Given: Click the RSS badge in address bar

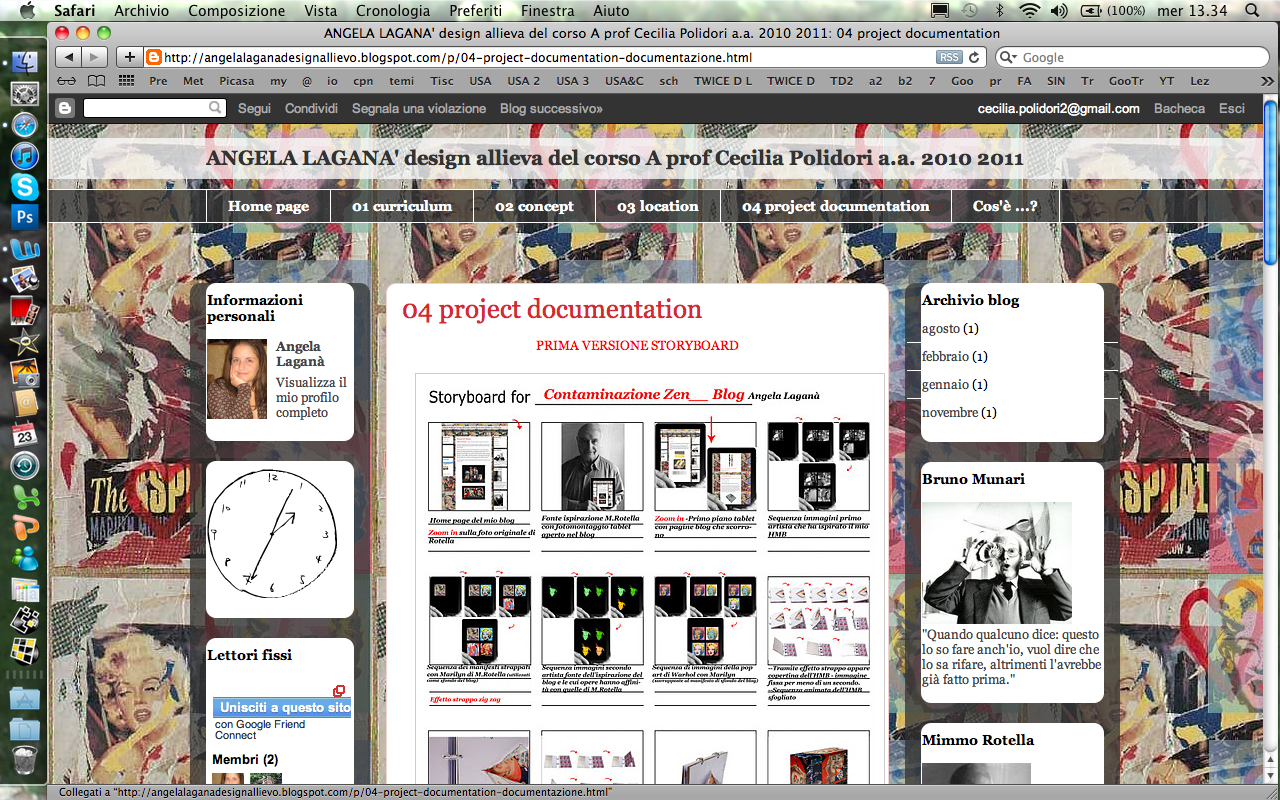Looking at the screenshot, I should pos(949,57).
